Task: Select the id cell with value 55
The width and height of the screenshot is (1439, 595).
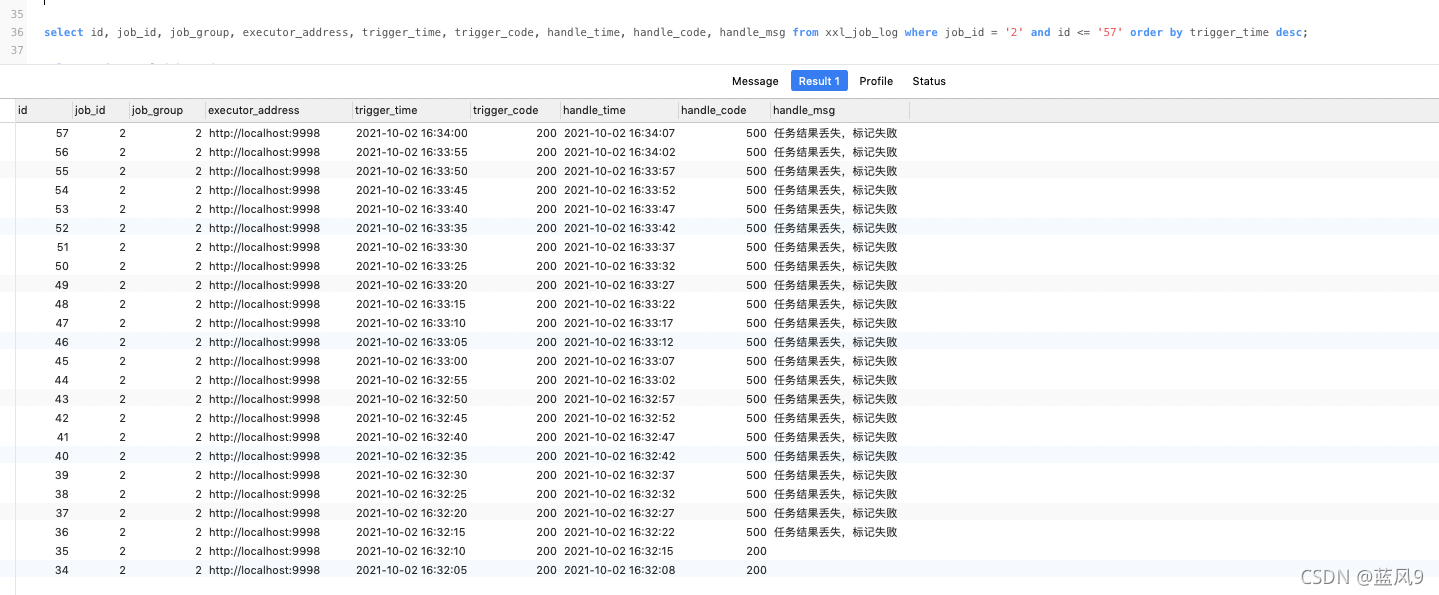Action: click(x=62, y=171)
